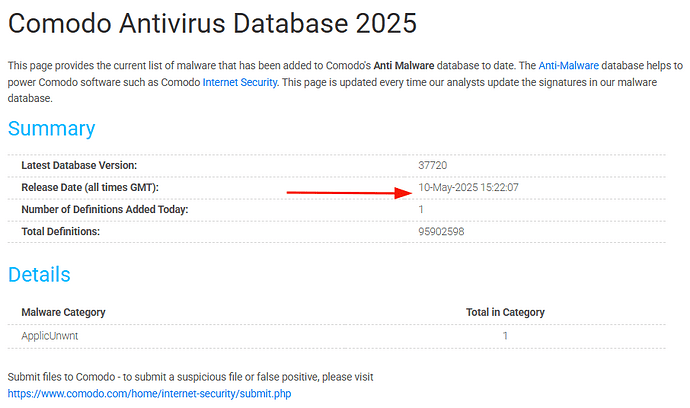
Task: Select the ApplicUnwnt category row
Action: coord(337,336)
